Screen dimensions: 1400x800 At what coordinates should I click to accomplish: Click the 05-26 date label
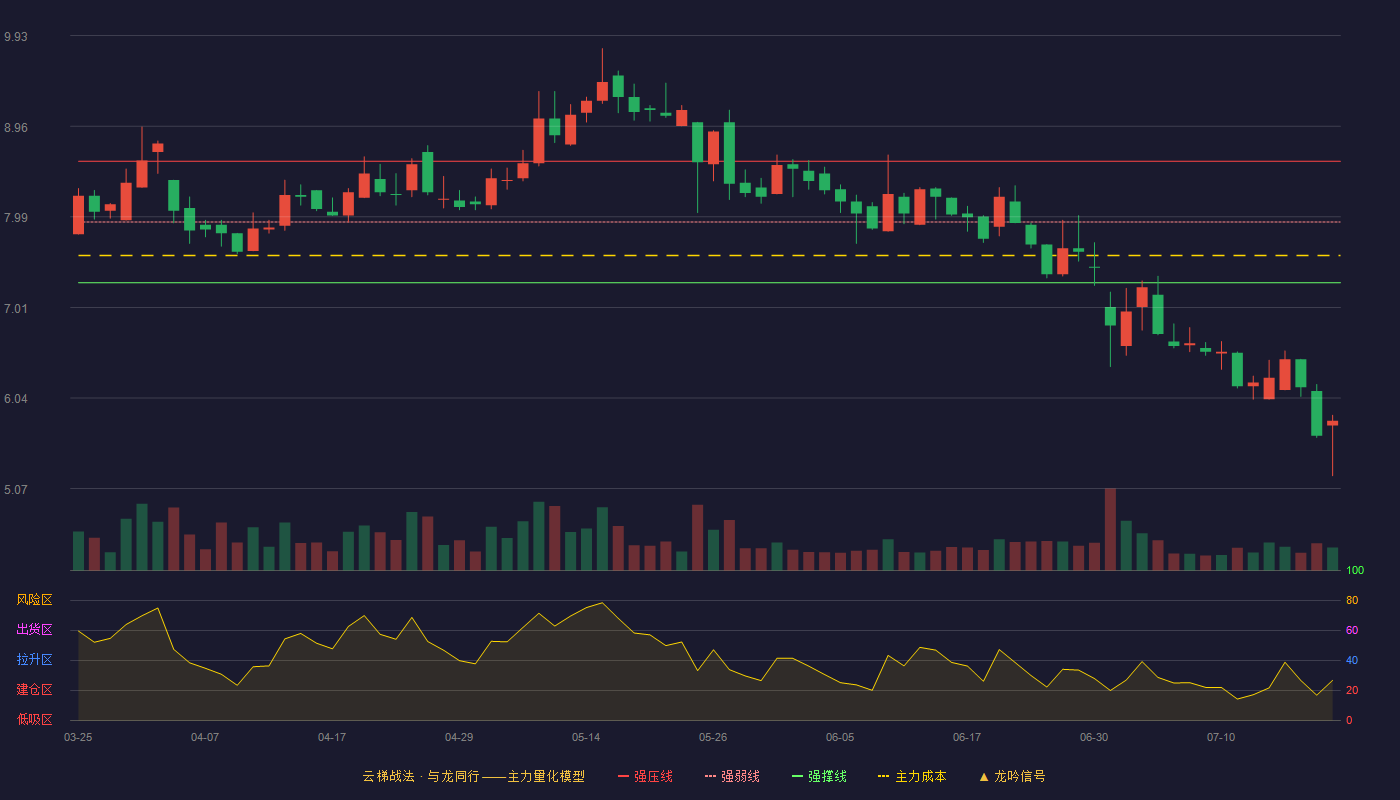(713, 737)
